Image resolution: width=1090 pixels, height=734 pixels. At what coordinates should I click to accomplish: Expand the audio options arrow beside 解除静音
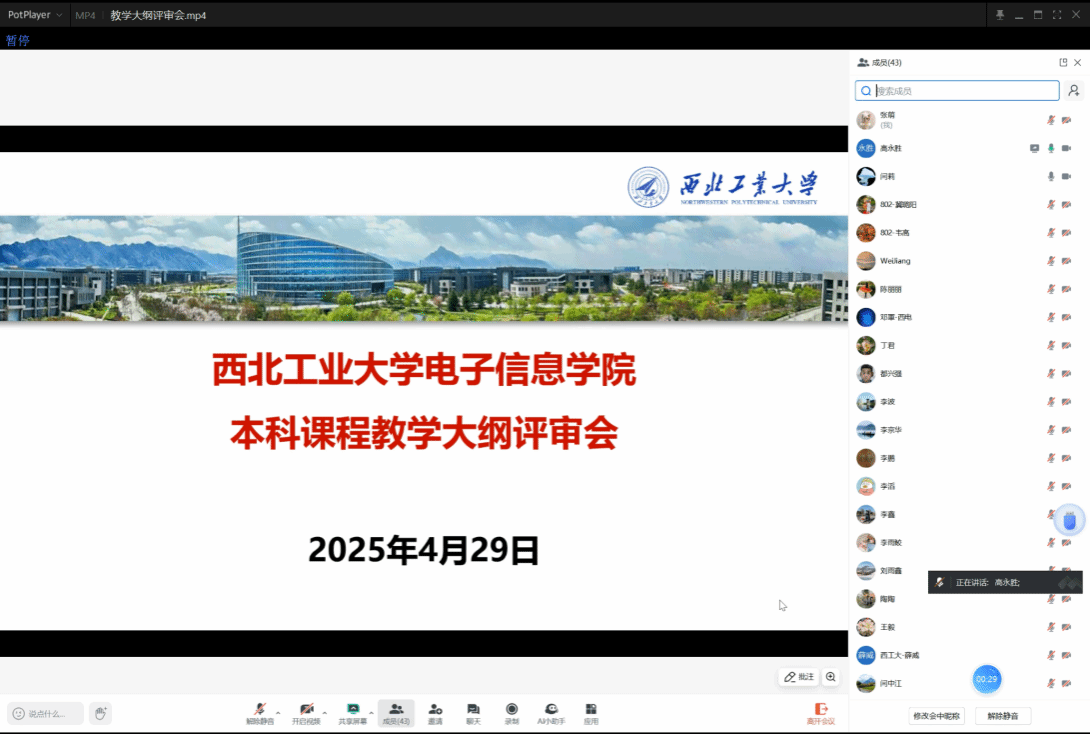(278, 712)
